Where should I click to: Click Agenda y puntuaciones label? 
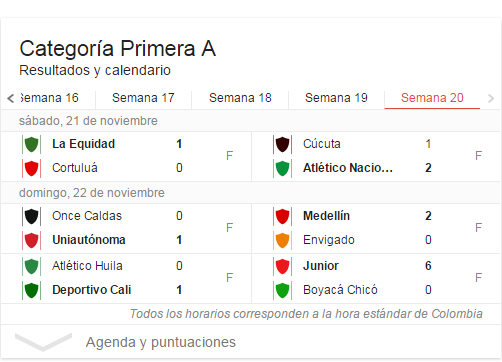click(x=161, y=342)
